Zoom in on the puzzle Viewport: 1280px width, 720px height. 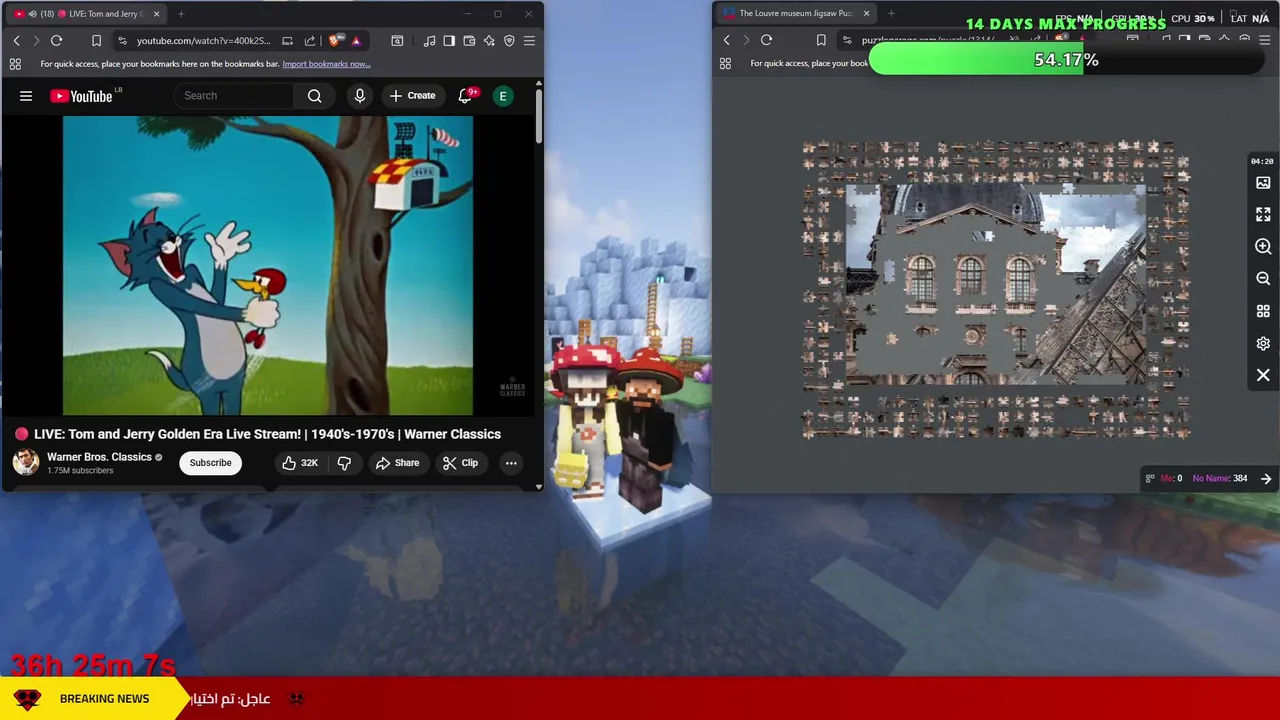(x=1263, y=247)
